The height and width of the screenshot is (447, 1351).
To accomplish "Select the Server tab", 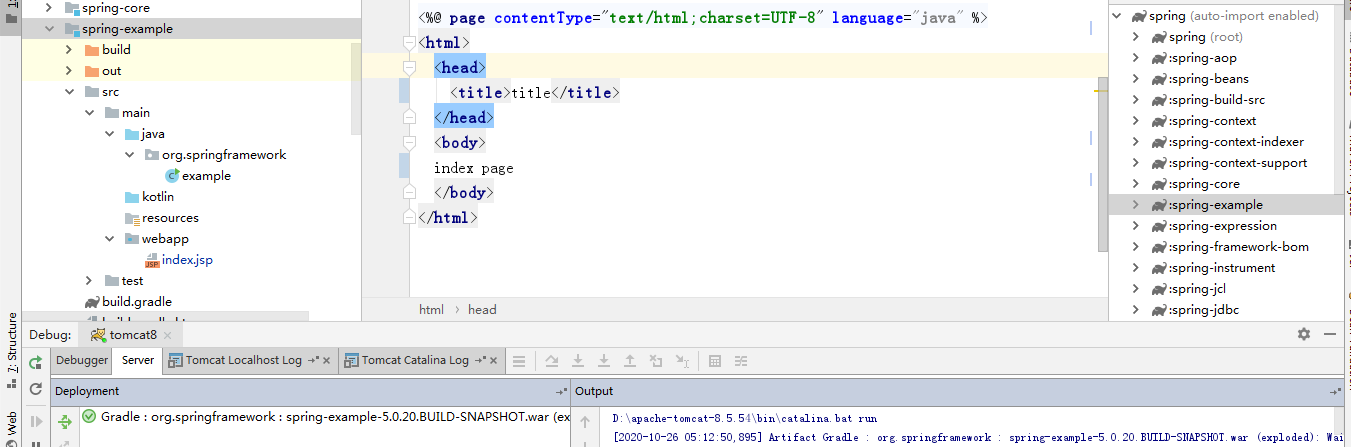I will pyautogui.click(x=138, y=360).
